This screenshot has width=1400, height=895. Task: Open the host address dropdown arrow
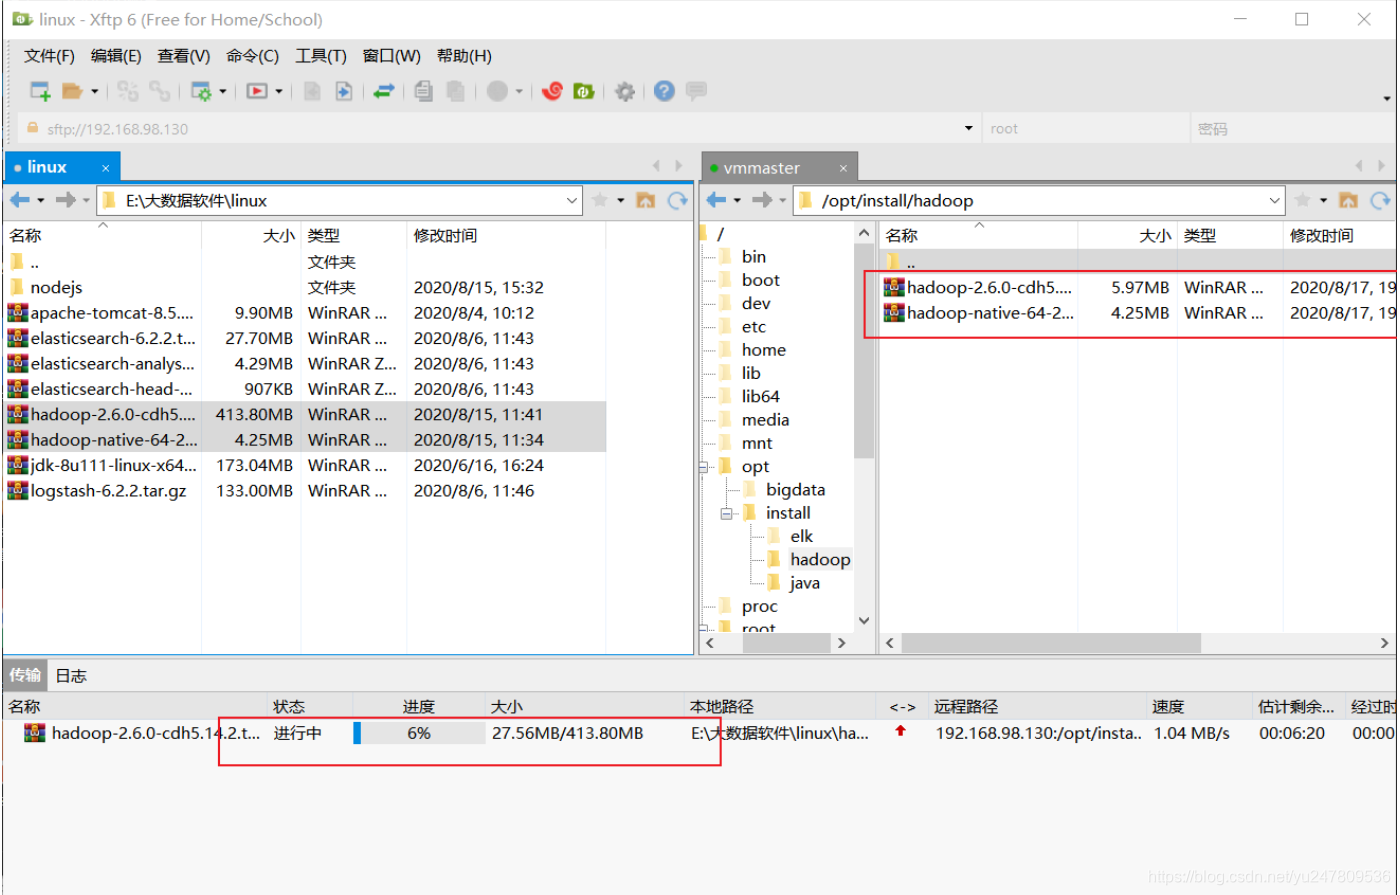(968, 128)
